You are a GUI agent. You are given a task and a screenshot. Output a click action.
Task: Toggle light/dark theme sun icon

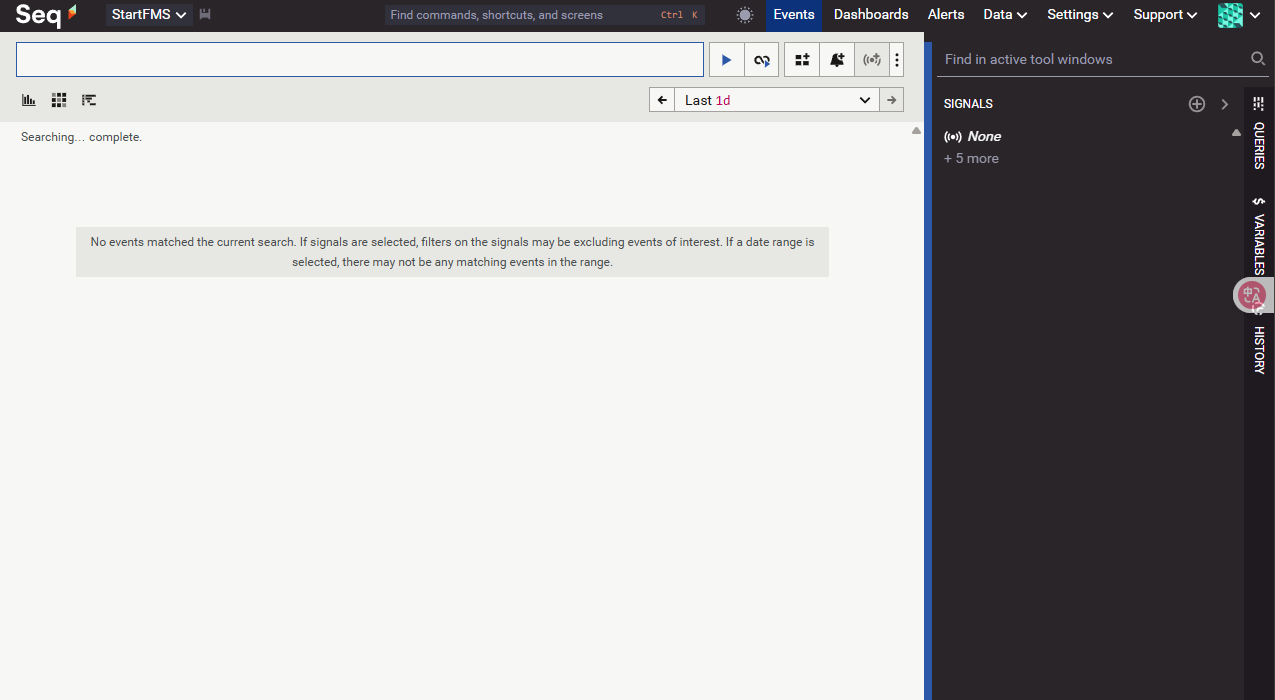744,15
